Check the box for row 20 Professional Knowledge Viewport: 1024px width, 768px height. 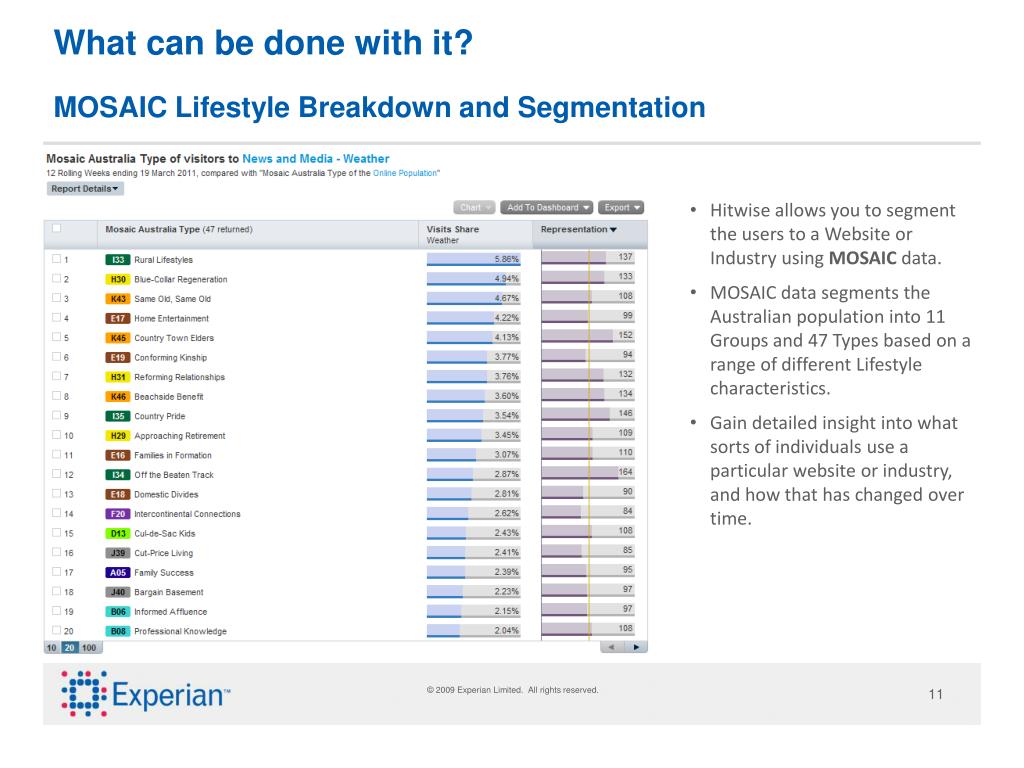click(x=57, y=631)
